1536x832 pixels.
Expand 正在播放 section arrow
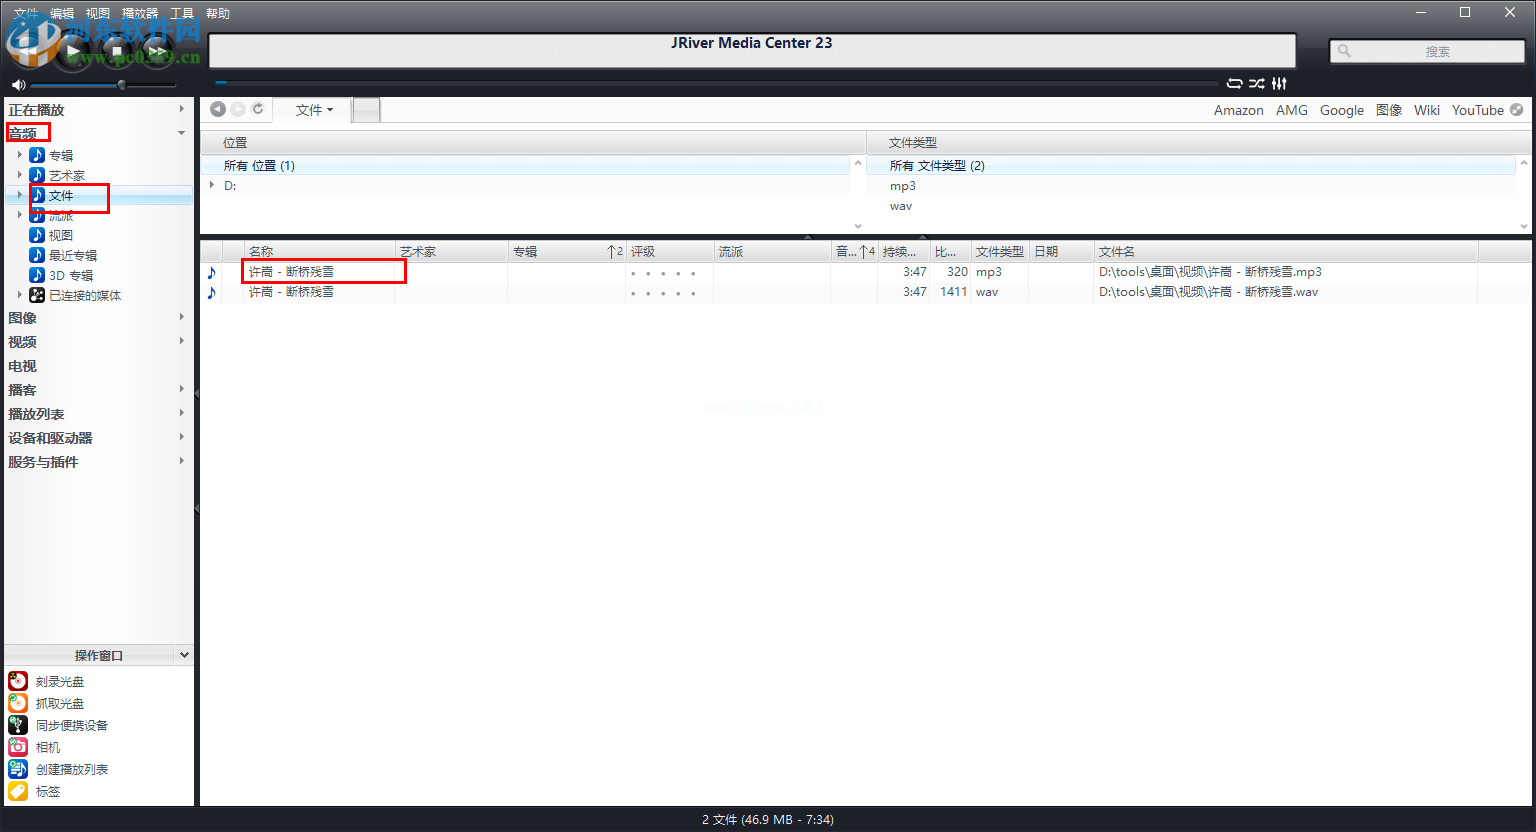[181, 109]
